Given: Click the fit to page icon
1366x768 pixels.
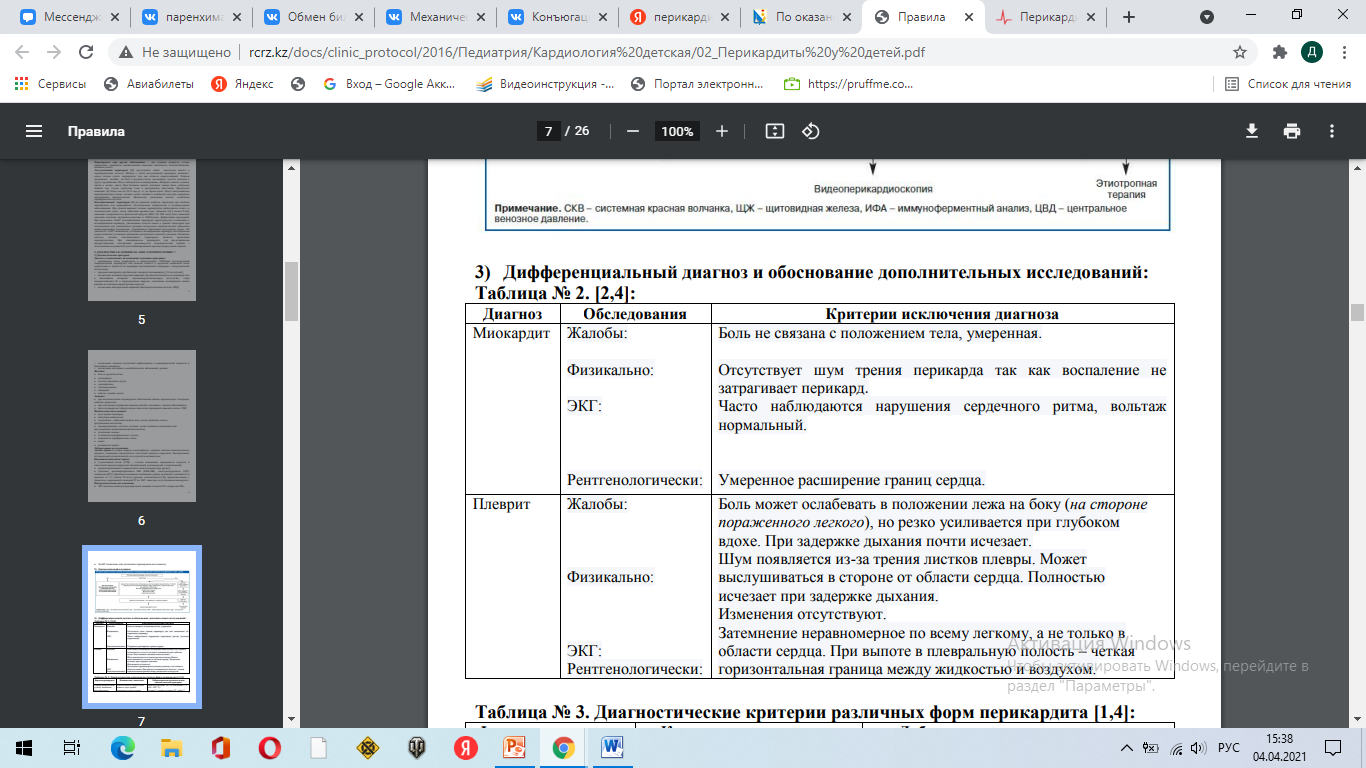Looking at the screenshot, I should click(x=774, y=131).
